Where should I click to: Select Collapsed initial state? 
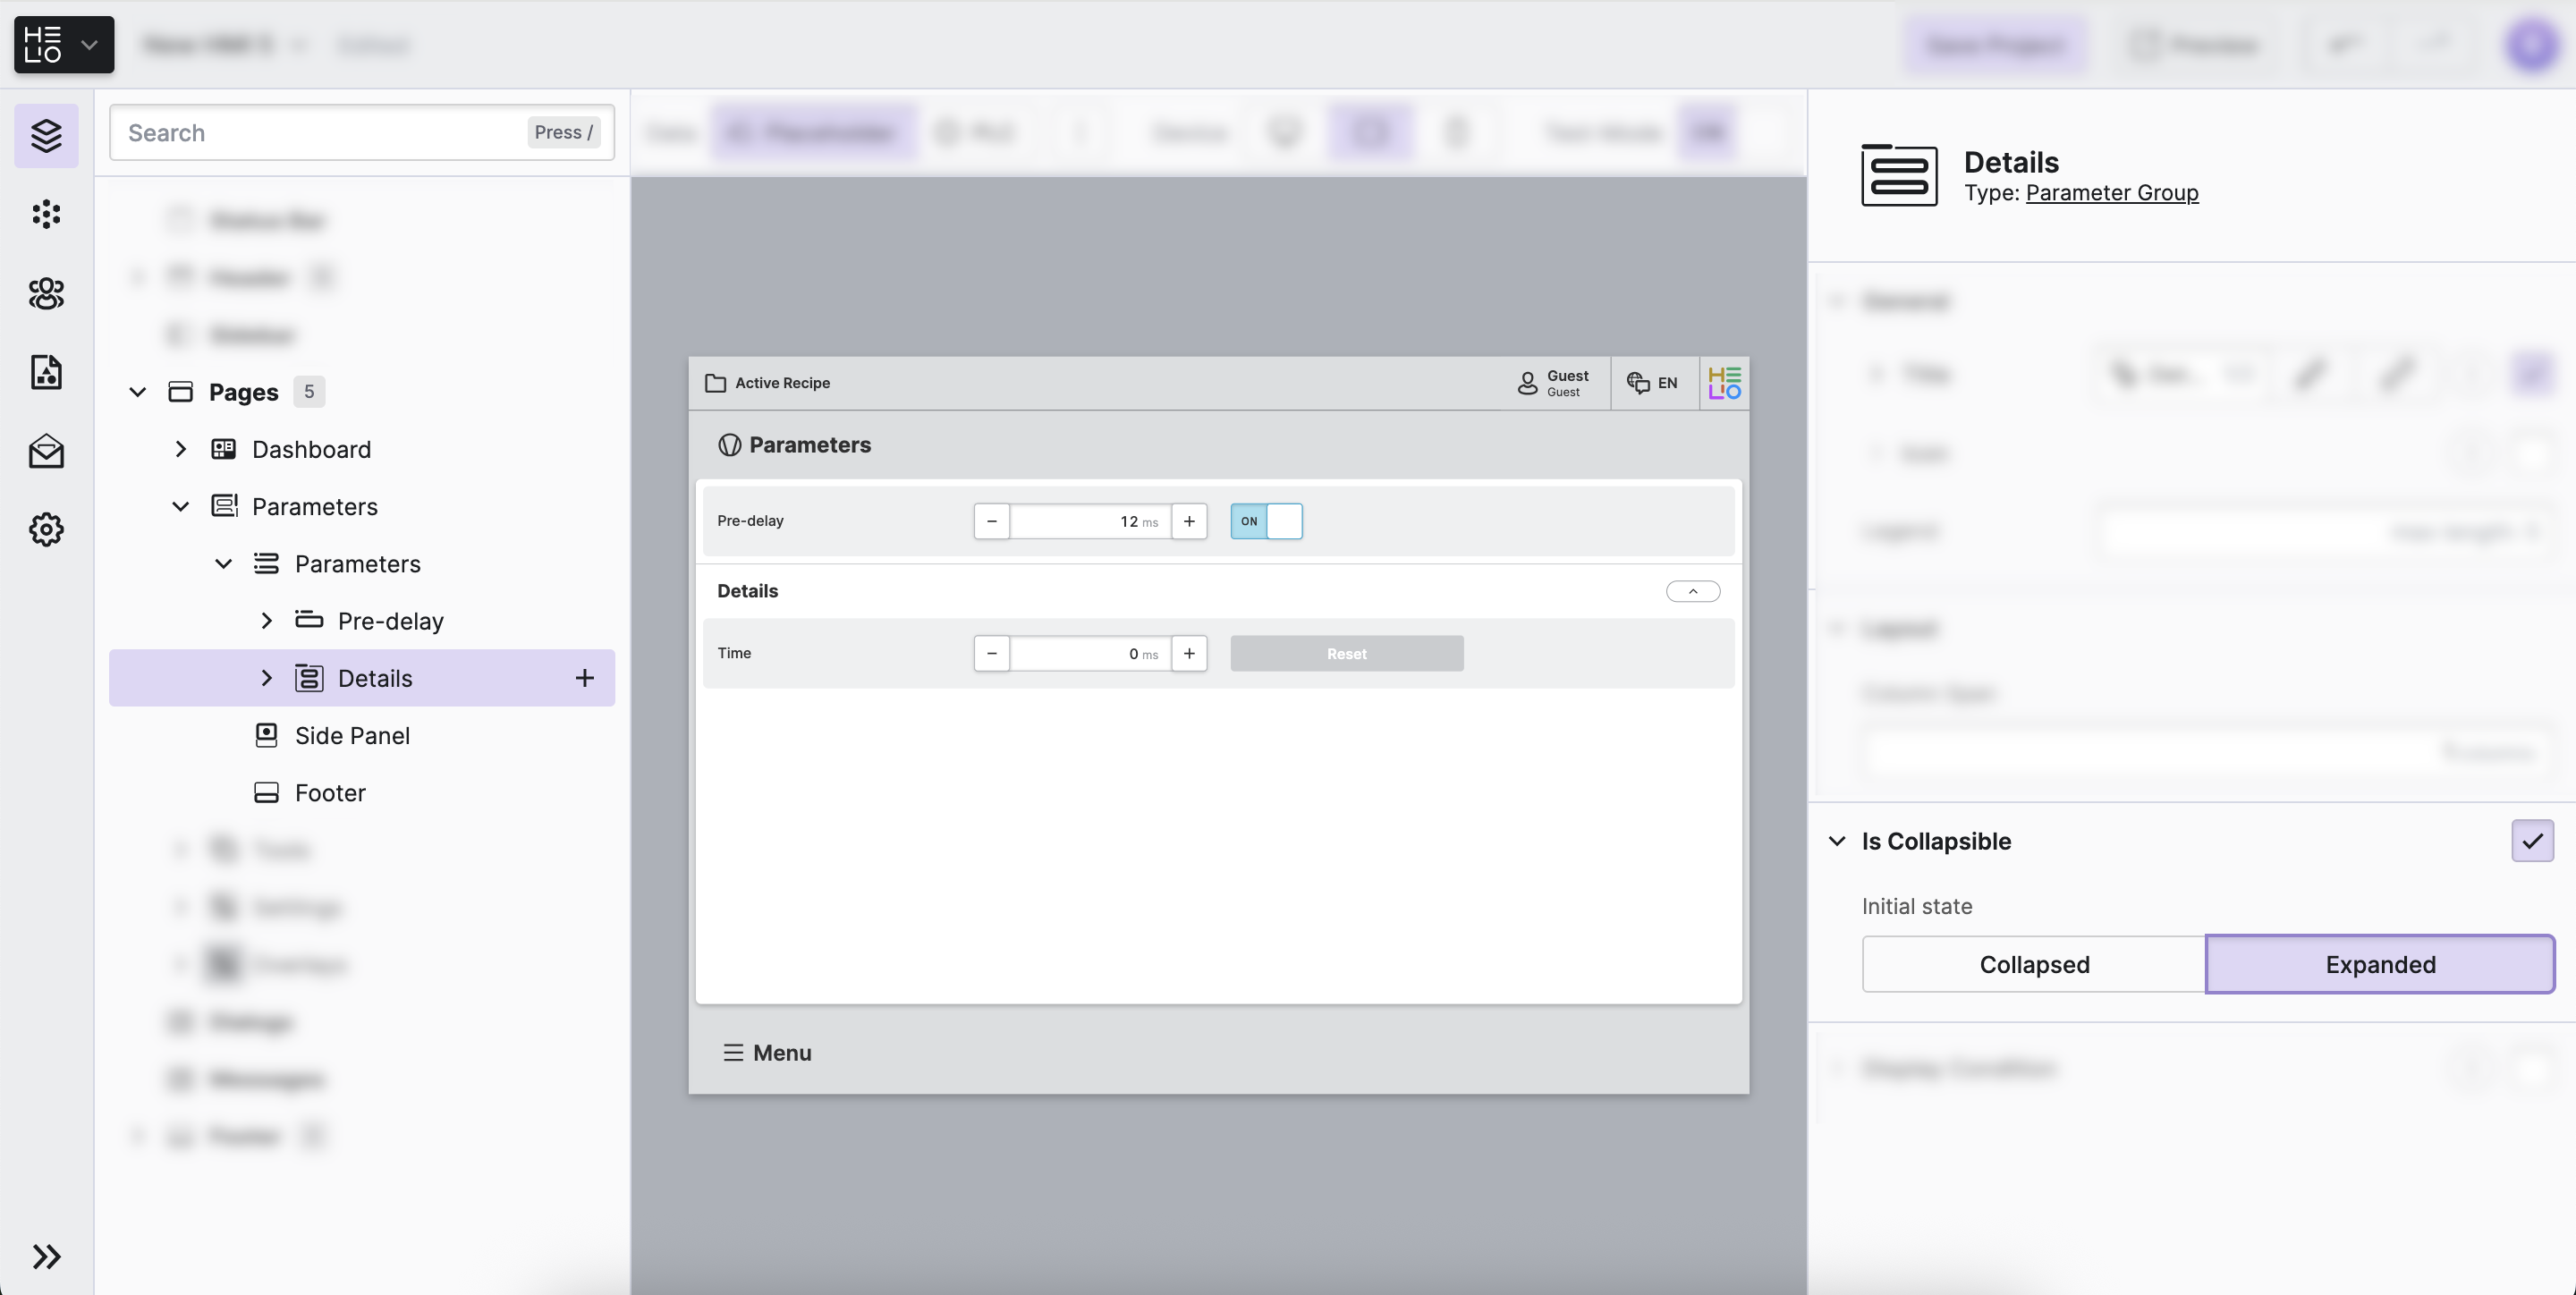tap(2033, 964)
